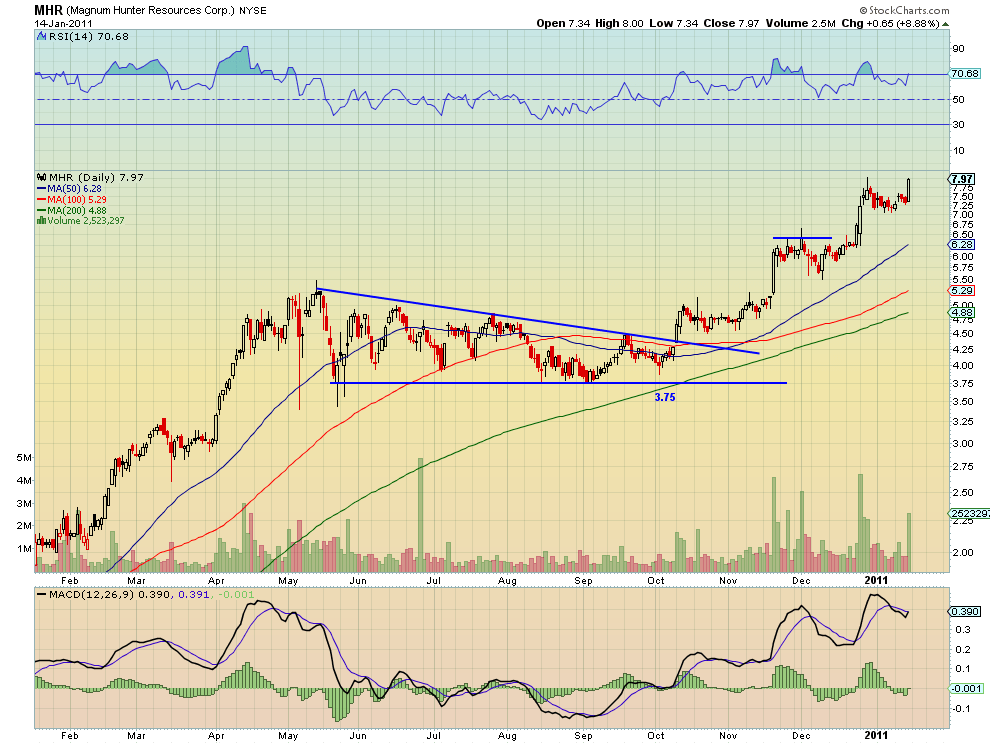Click the Low 7.34 header value
The image size is (990, 744).
click(674, 23)
